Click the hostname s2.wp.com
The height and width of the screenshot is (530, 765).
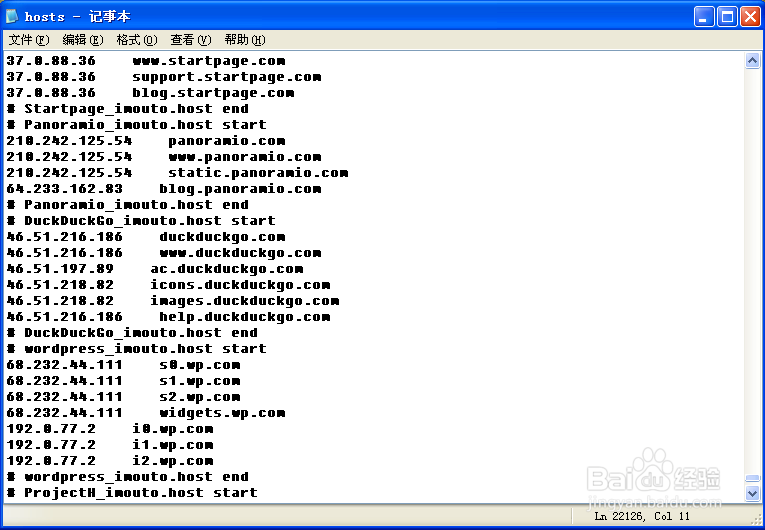point(200,397)
